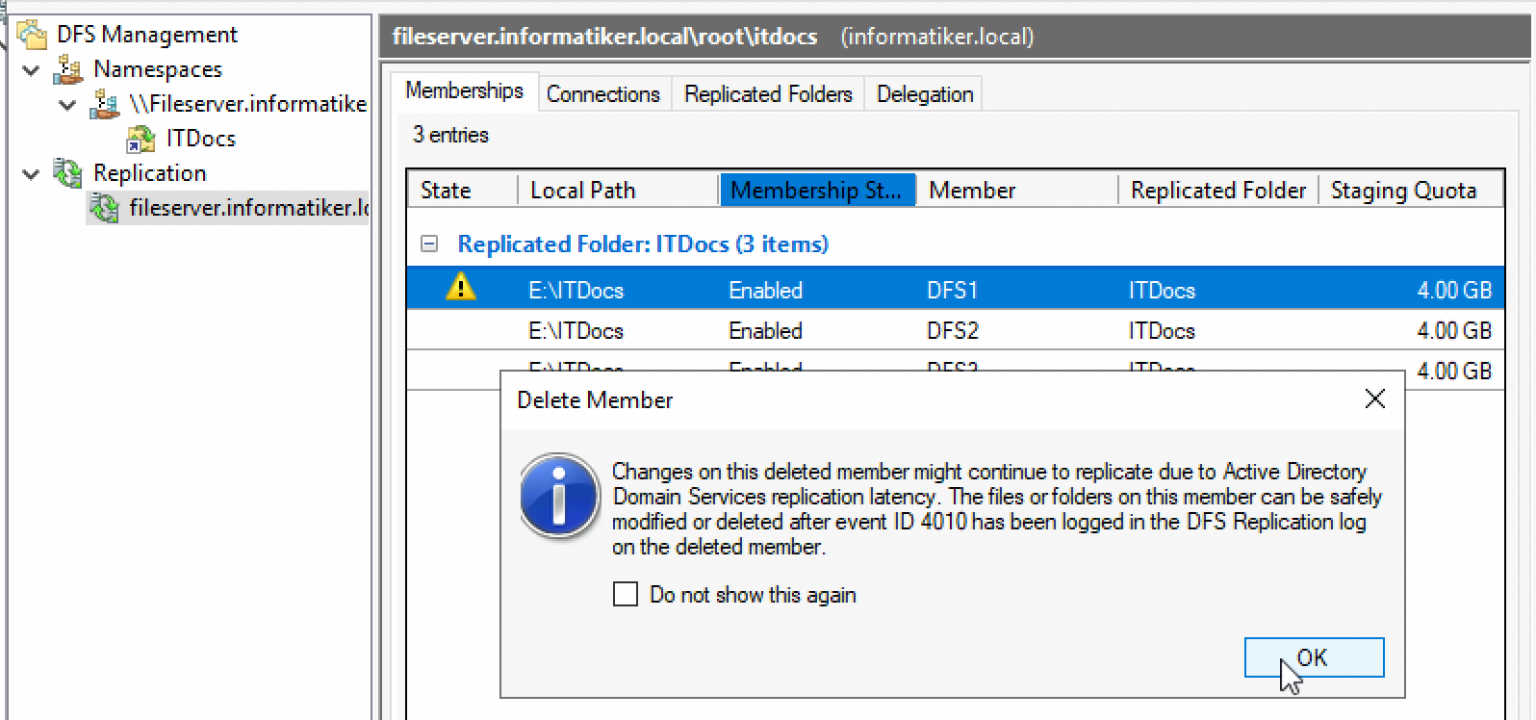This screenshot has height=720, width=1536.
Task: Switch to the Delegation tab
Action: [x=923, y=93]
